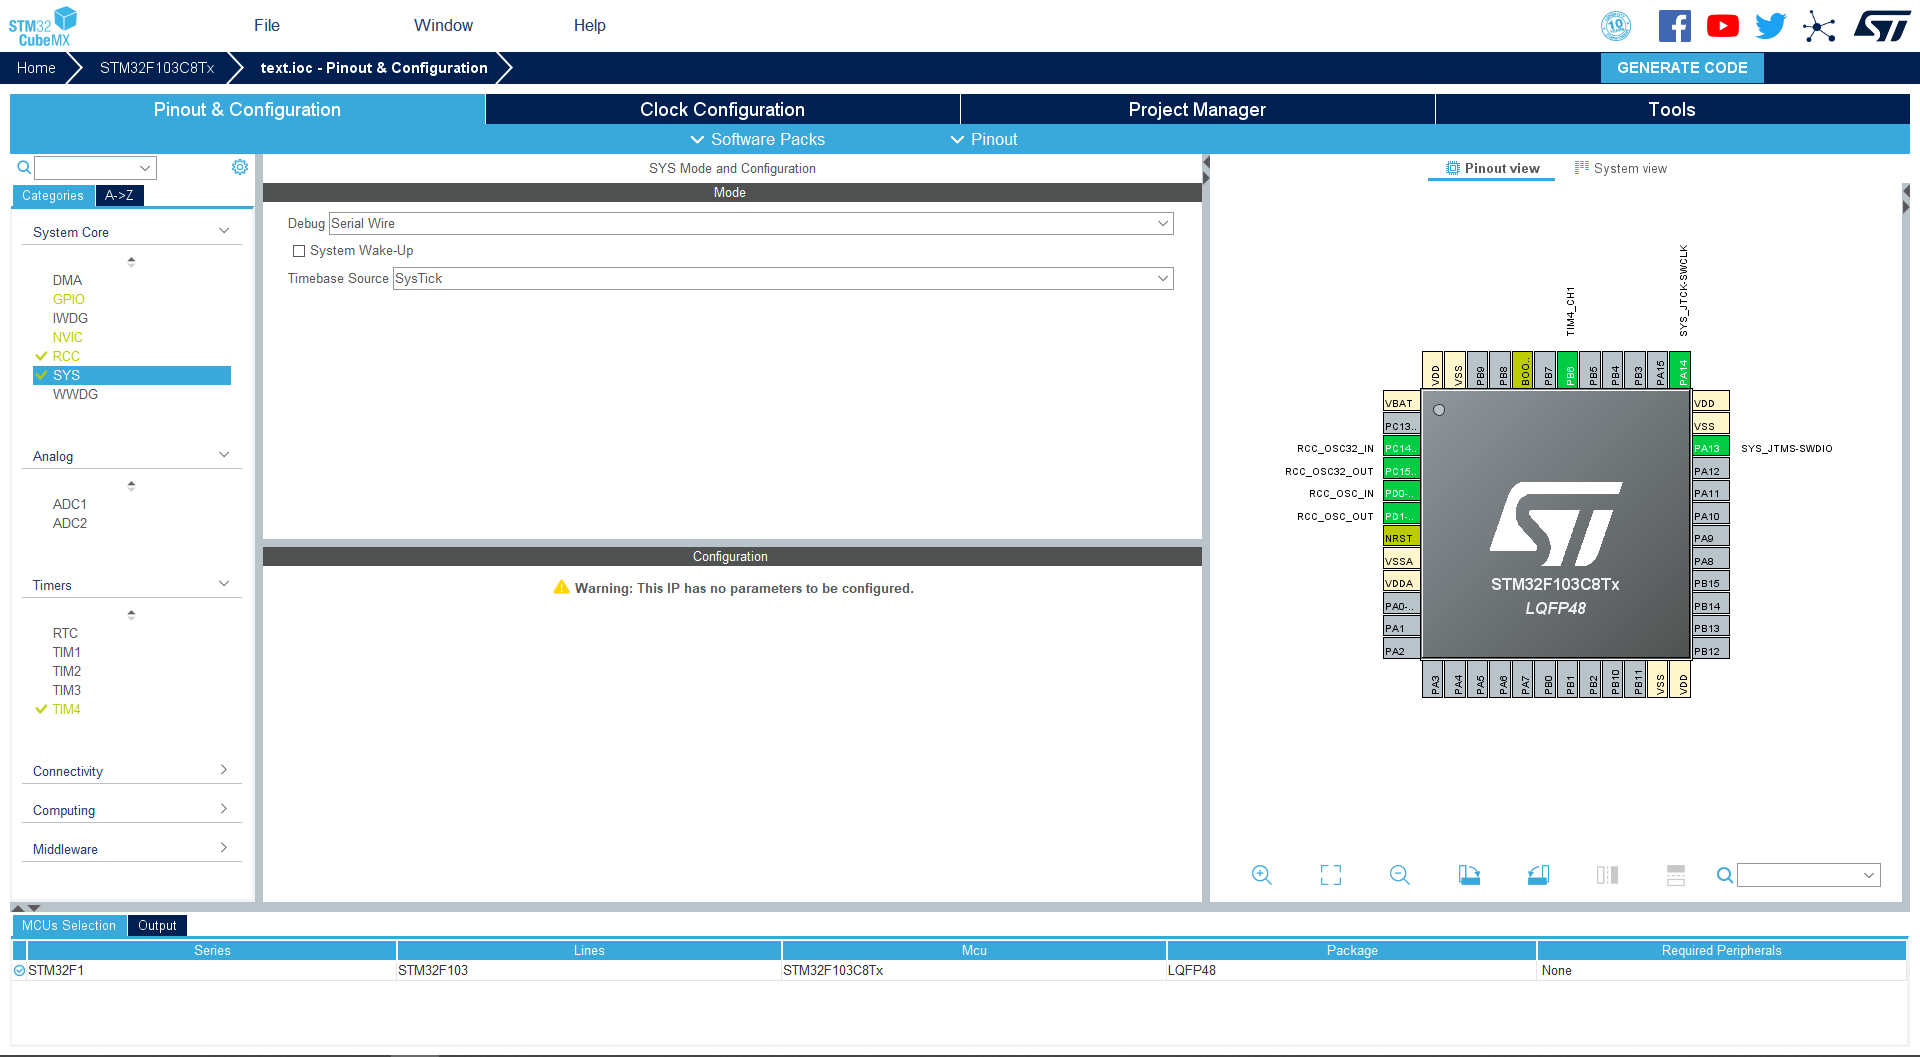This screenshot has width=1920, height=1057.
Task: Click the sort arrows under Analog
Action: [131, 486]
